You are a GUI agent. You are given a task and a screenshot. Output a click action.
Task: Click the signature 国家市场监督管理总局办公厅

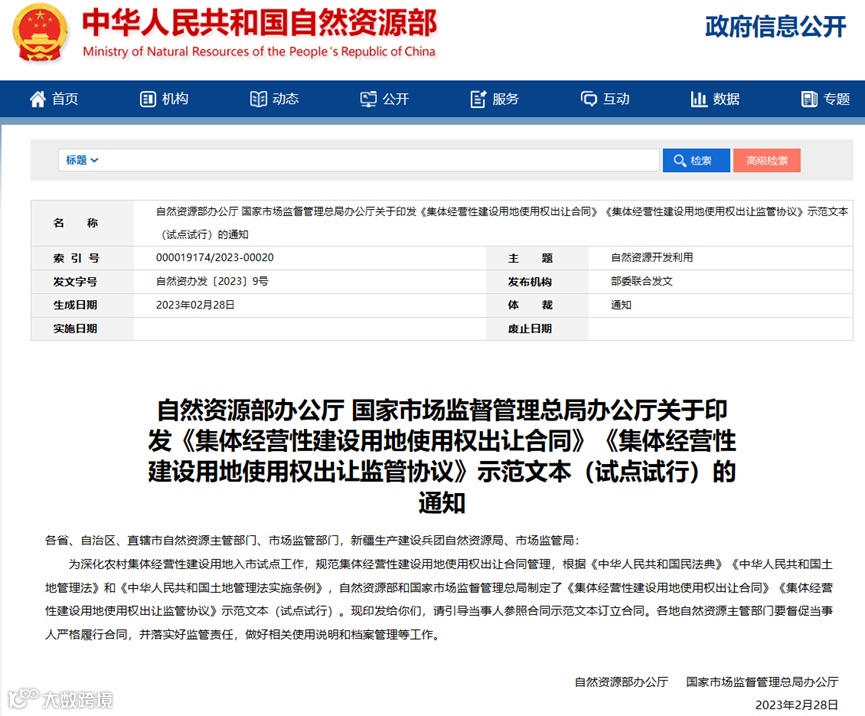coord(762,682)
